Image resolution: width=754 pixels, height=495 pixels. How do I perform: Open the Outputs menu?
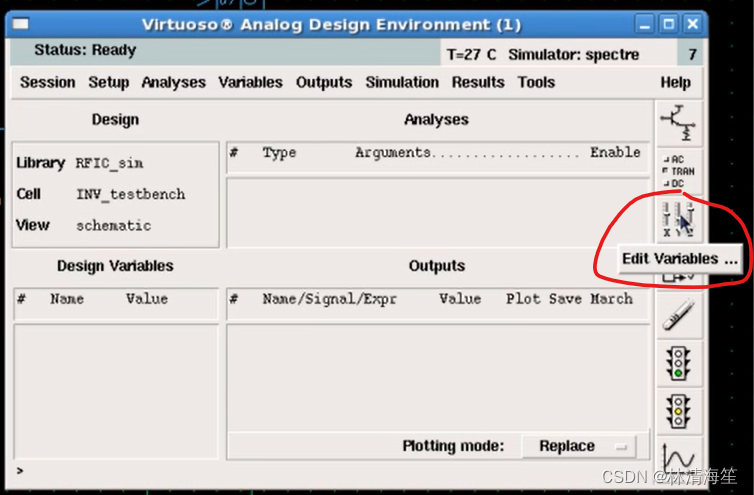click(324, 82)
